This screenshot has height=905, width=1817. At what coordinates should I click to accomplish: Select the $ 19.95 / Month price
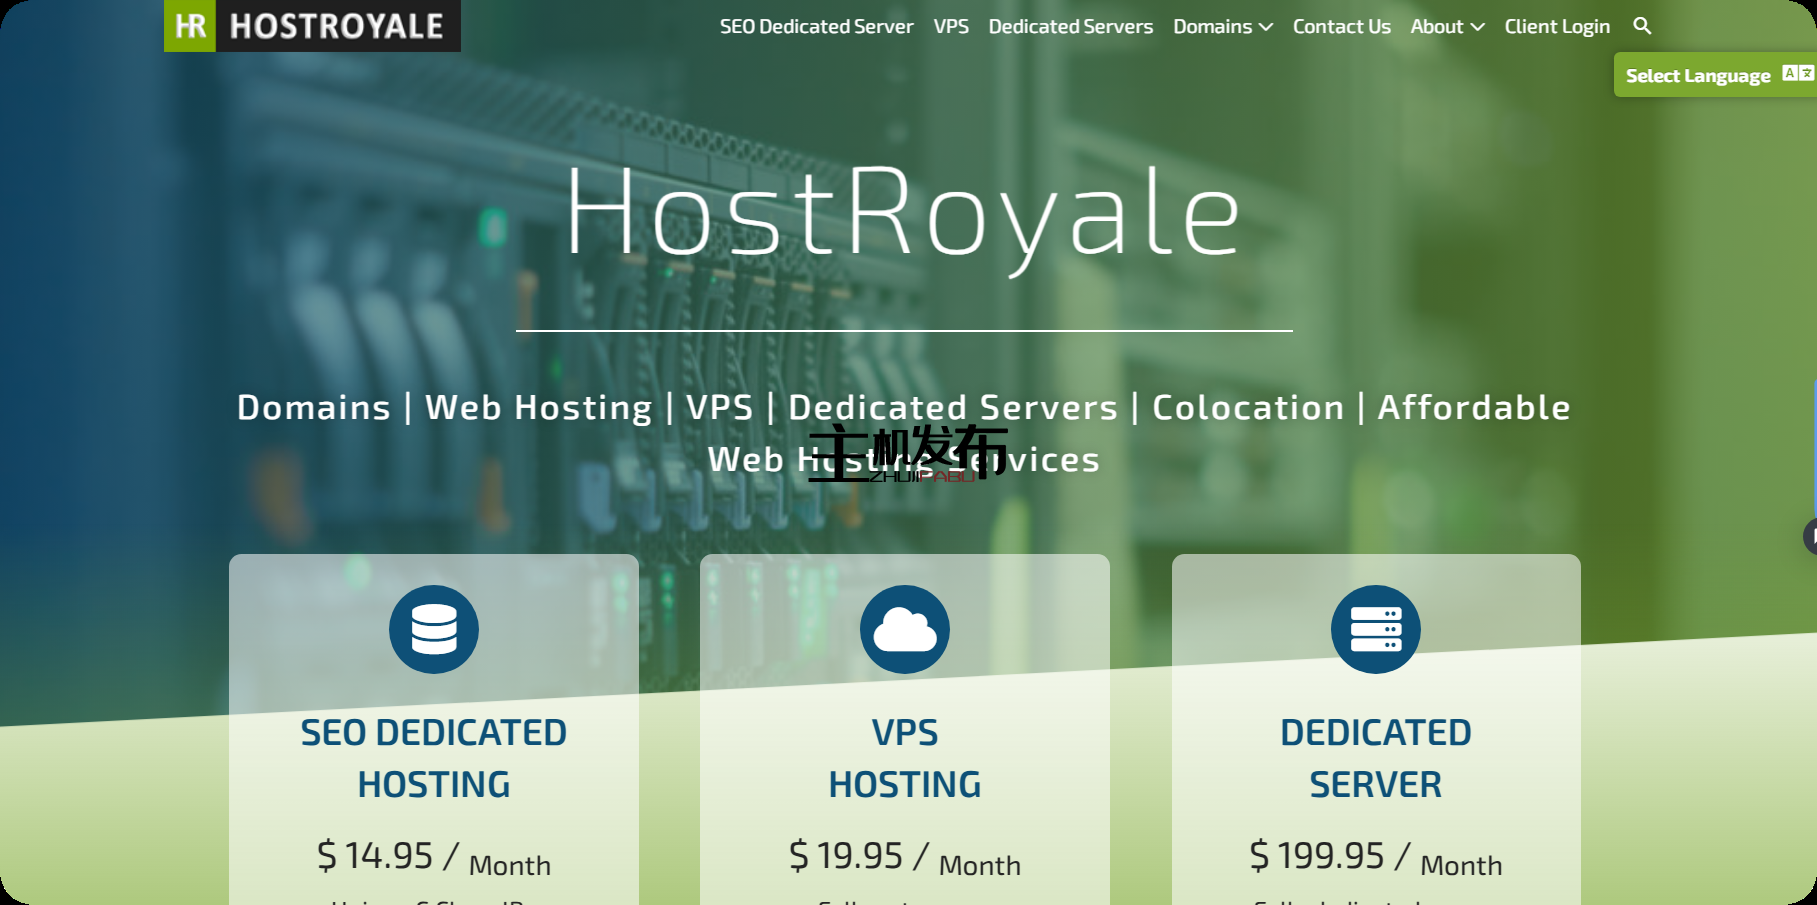[x=905, y=857]
